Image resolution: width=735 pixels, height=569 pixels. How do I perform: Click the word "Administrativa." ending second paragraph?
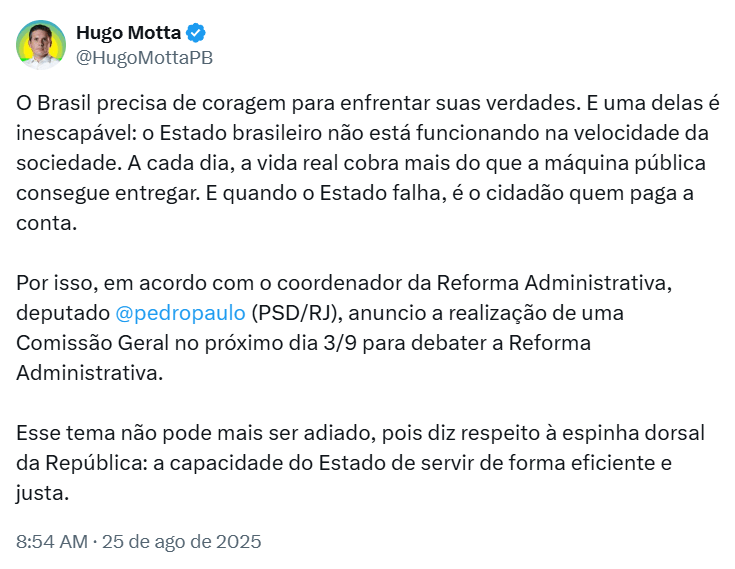90,374
